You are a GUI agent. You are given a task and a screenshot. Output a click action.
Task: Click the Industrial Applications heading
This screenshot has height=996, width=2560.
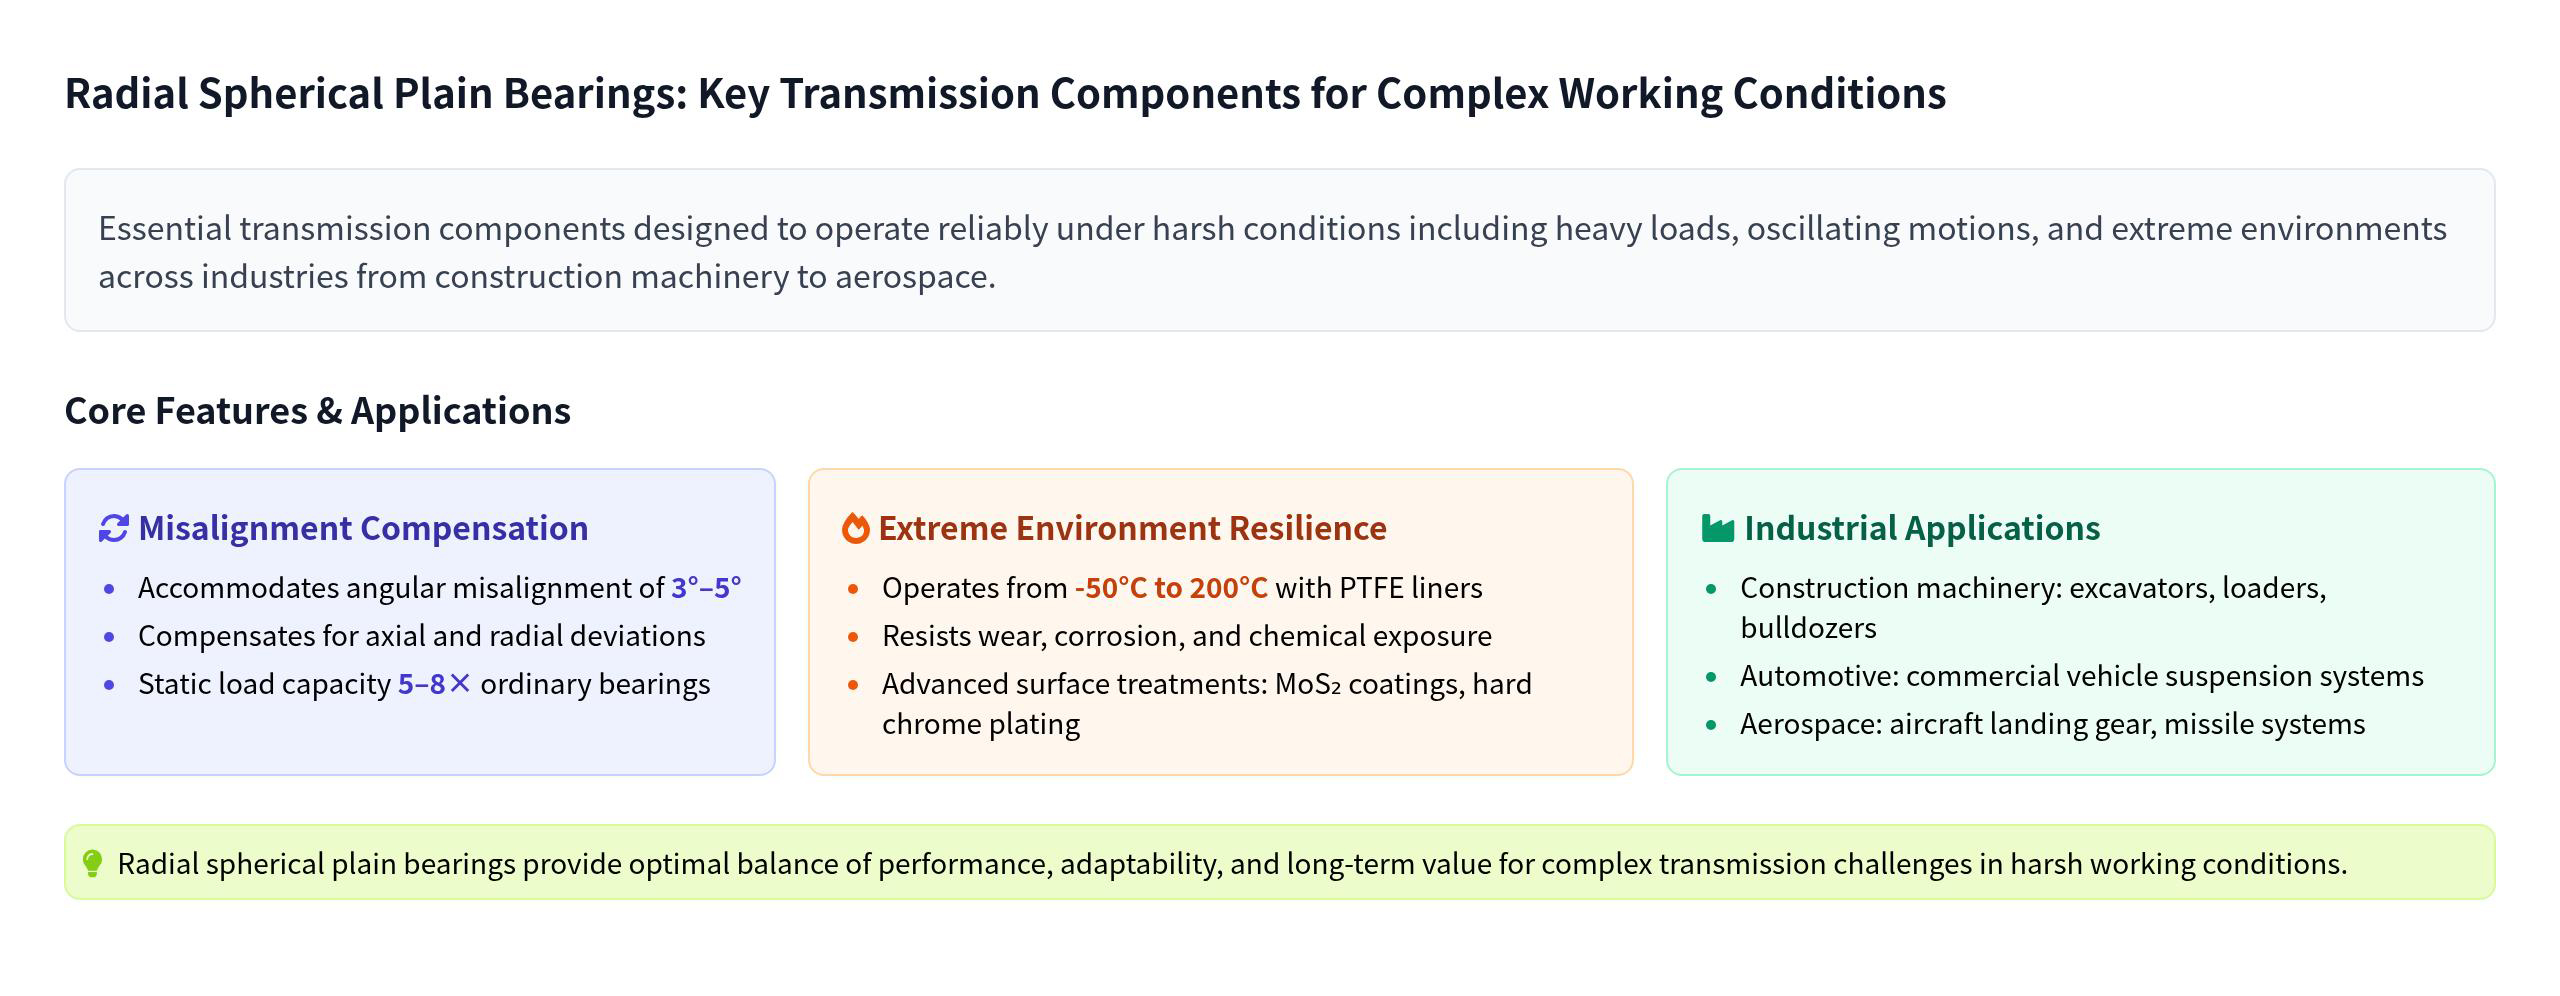[1921, 528]
